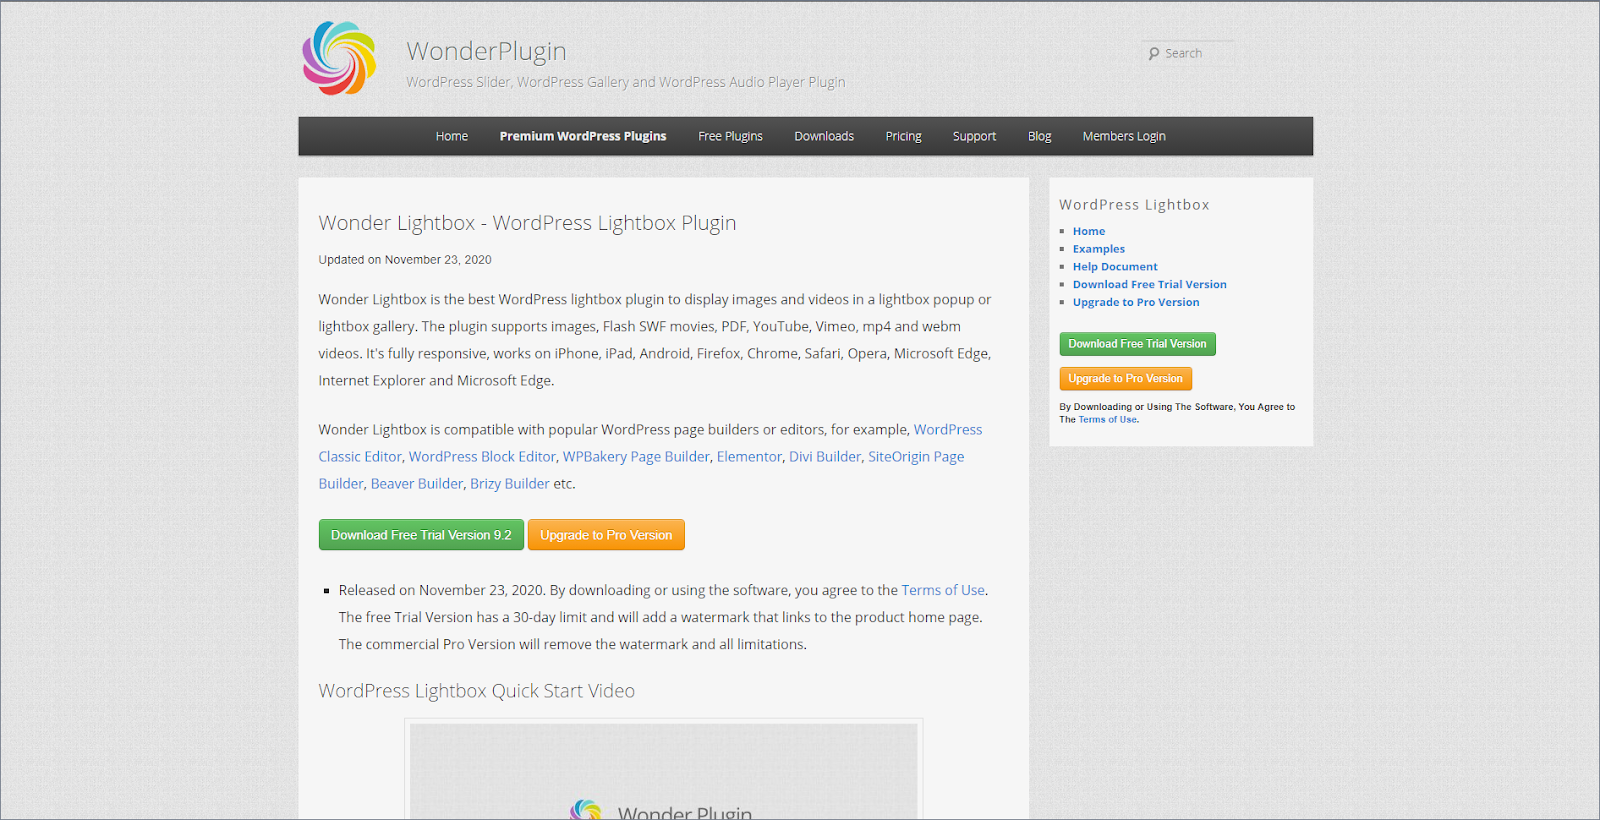
Task: Click sidebar green Download Free Trial Version button
Action: (1138, 344)
